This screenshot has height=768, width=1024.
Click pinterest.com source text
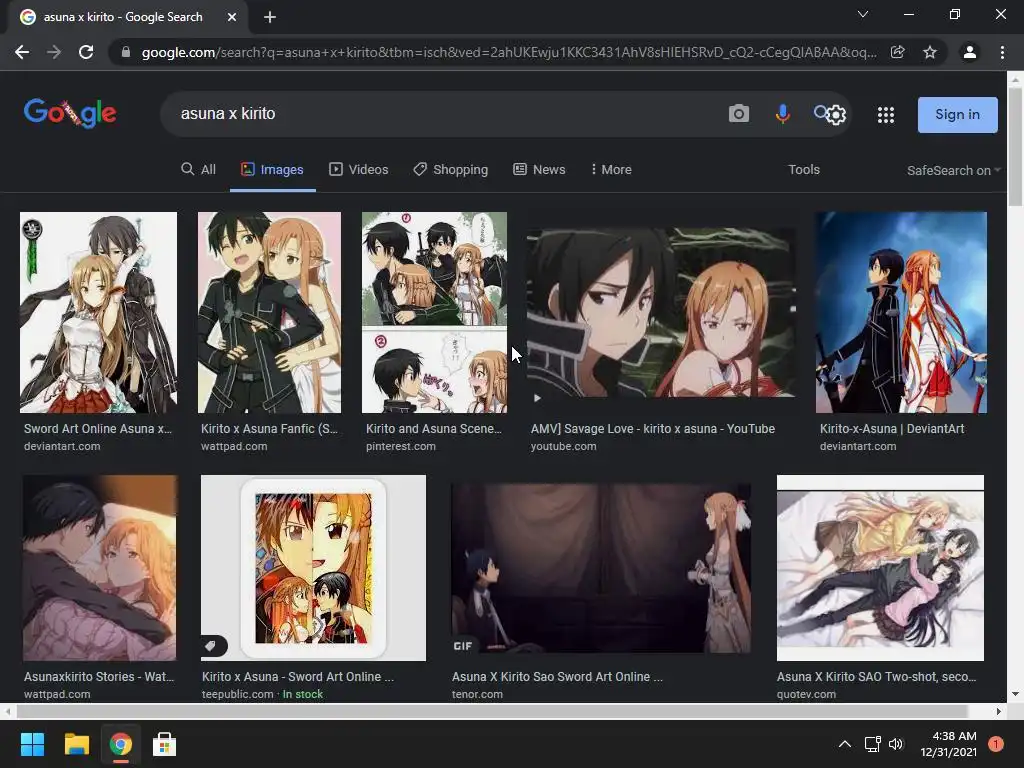tap(400, 447)
